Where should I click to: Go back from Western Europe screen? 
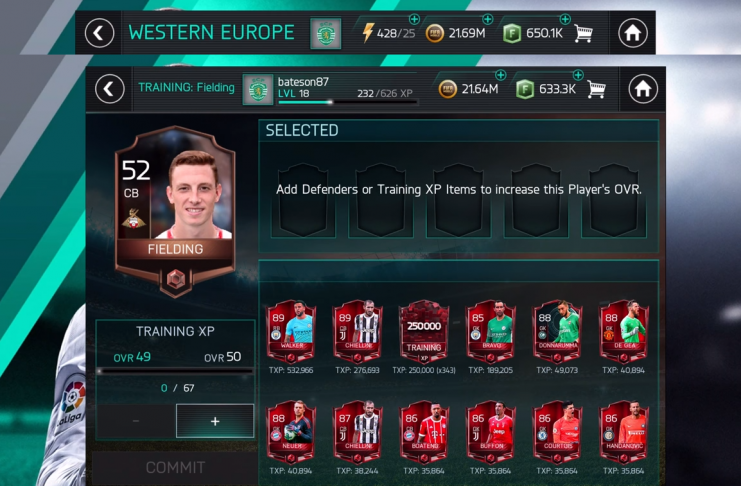tap(99, 33)
